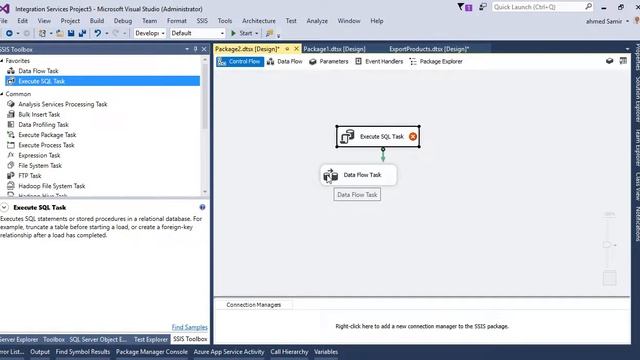640x360 pixels.
Task: Switch to the Package1.dtsx document tab
Action: pos(334,49)
